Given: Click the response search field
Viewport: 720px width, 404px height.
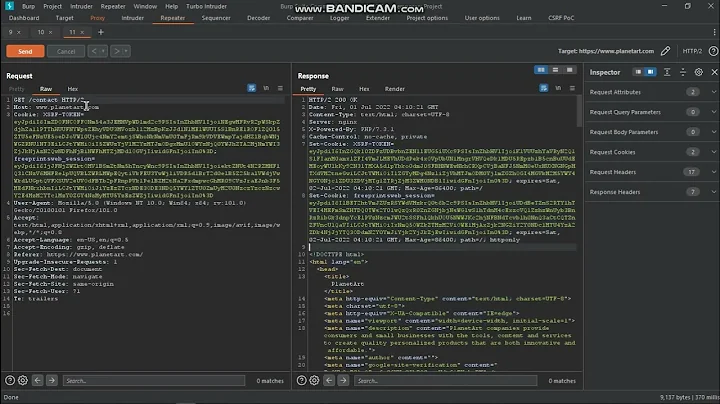Looking at the screenshot, I should (445, 381).
